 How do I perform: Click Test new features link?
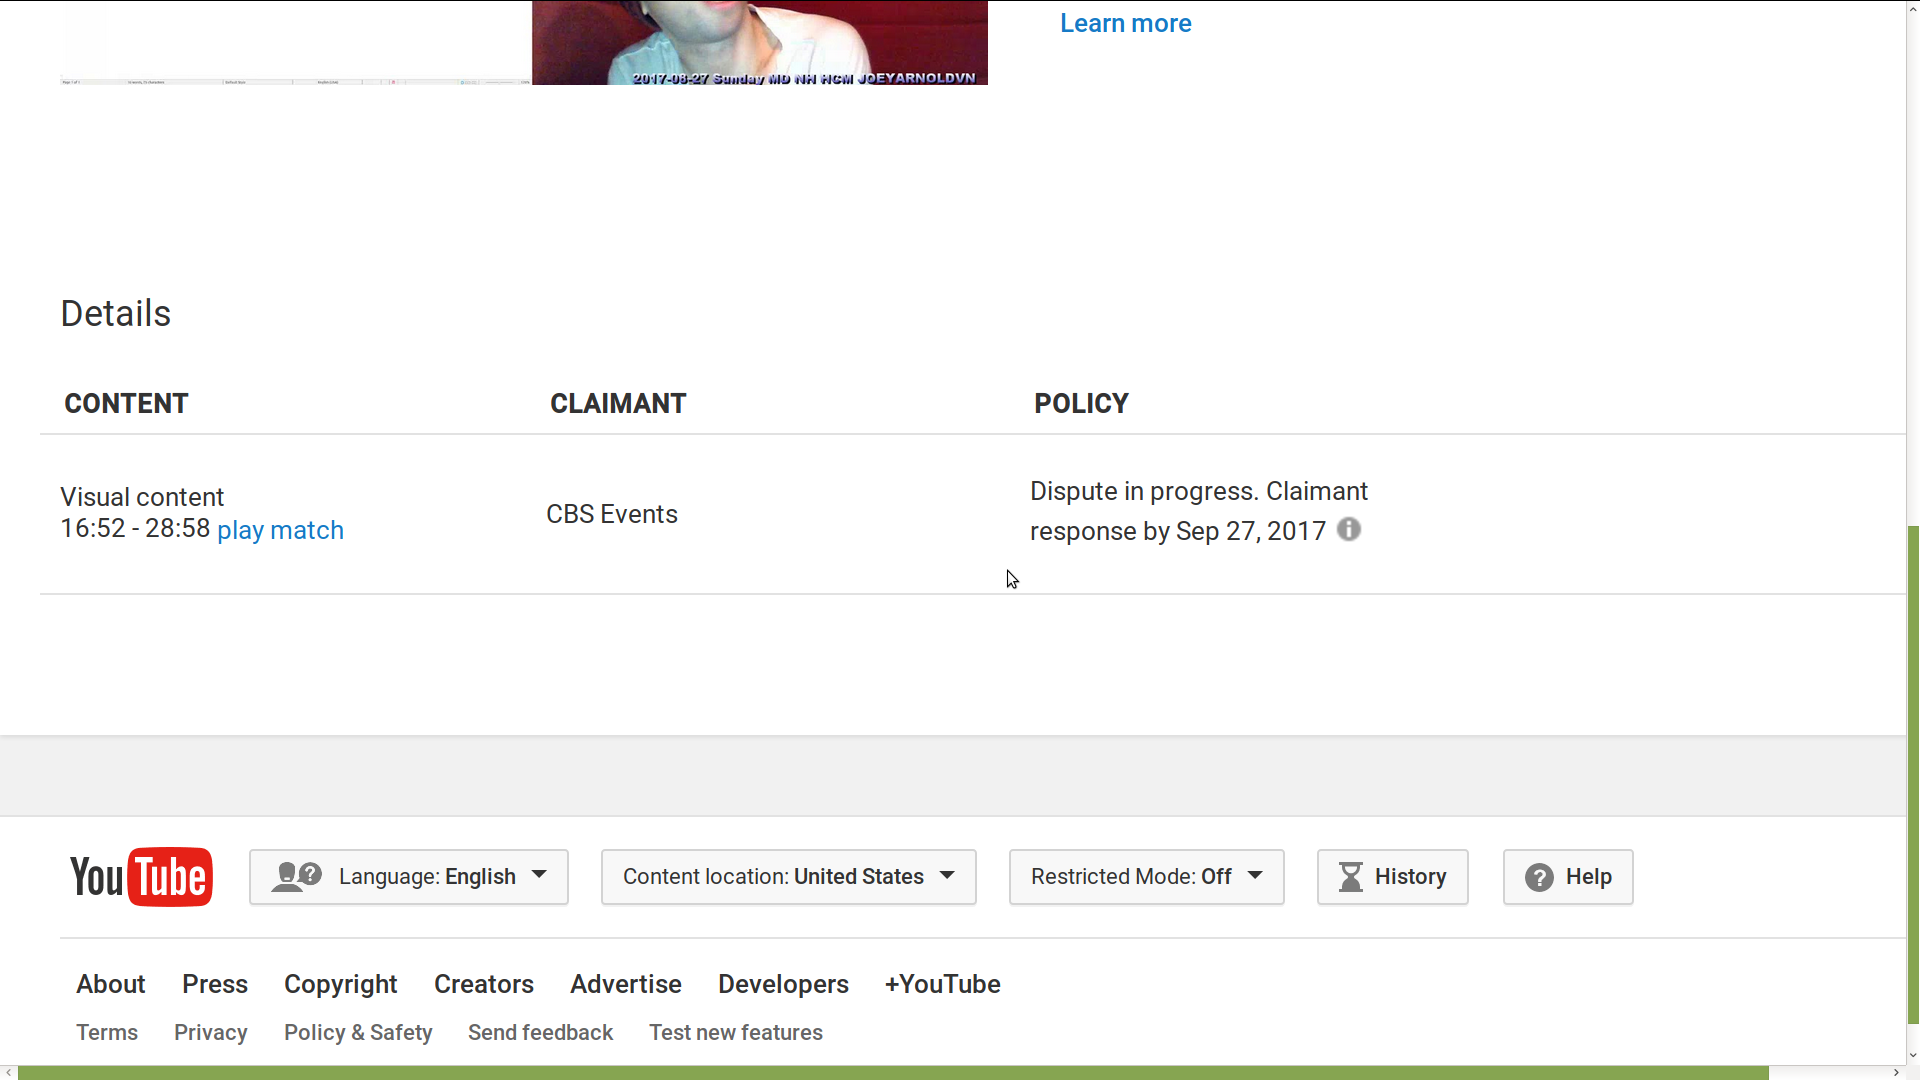point(736,1032)
